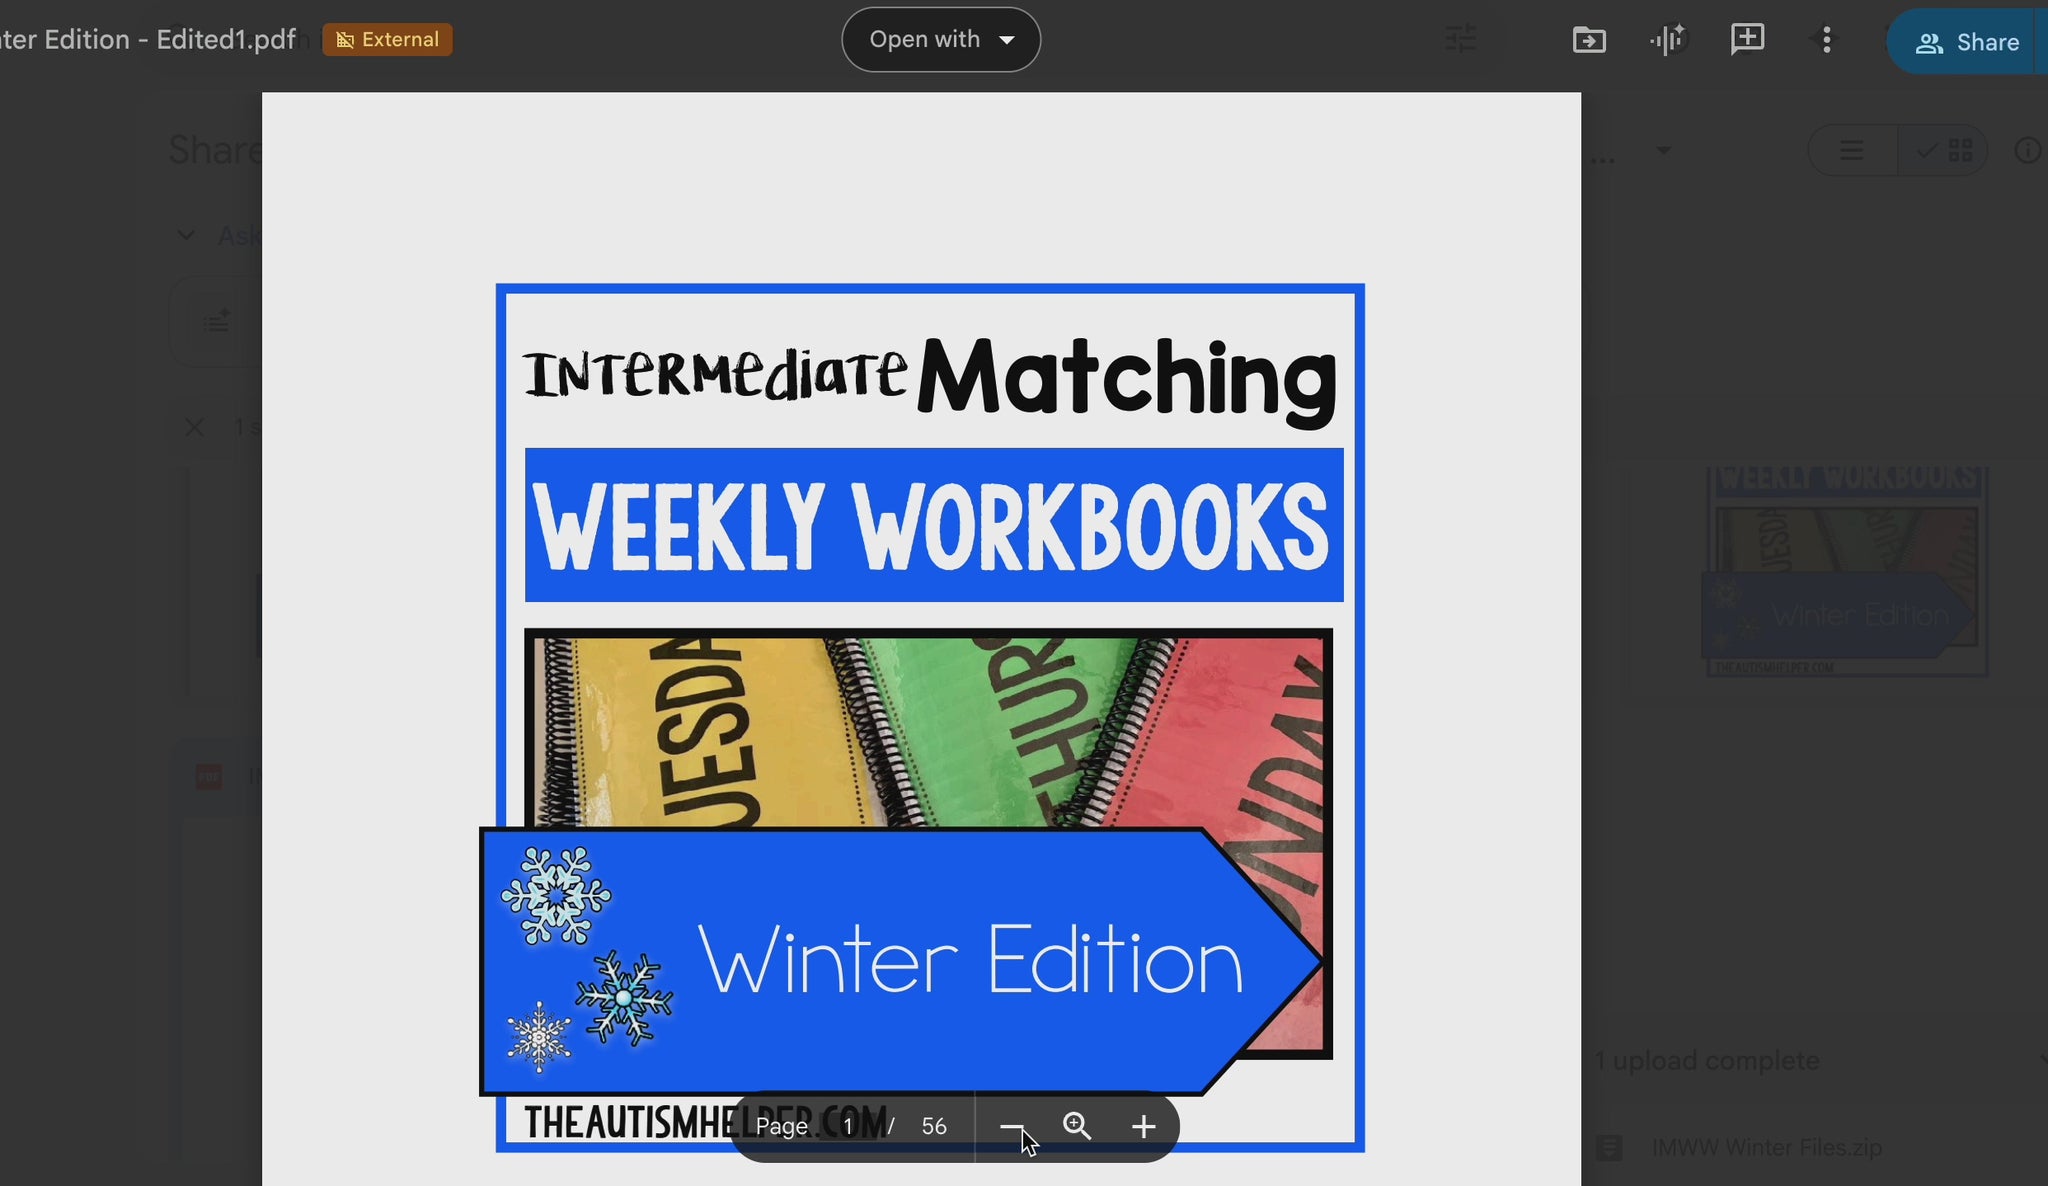Click the IMWW Winter Files.zip upload item
The image size is (2048, 1186).
[x=1766, y=1148]
